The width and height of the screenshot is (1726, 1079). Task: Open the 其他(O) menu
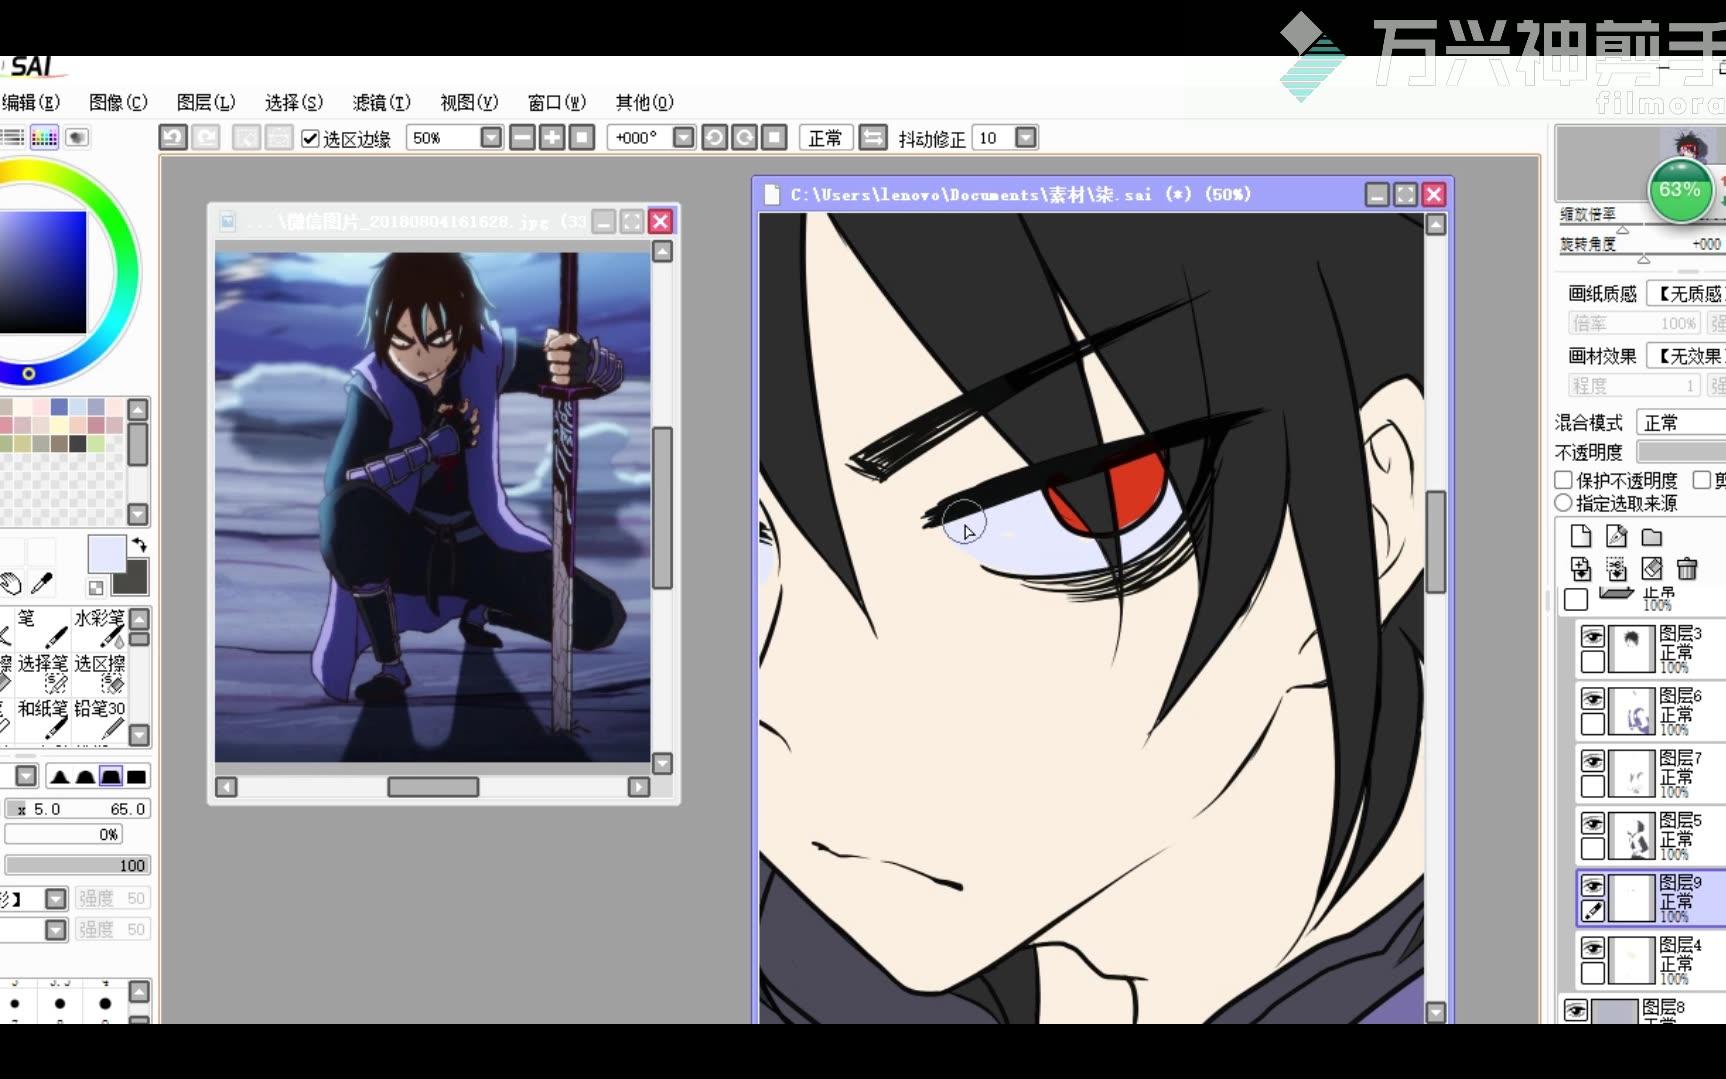(x=645, y=102)
